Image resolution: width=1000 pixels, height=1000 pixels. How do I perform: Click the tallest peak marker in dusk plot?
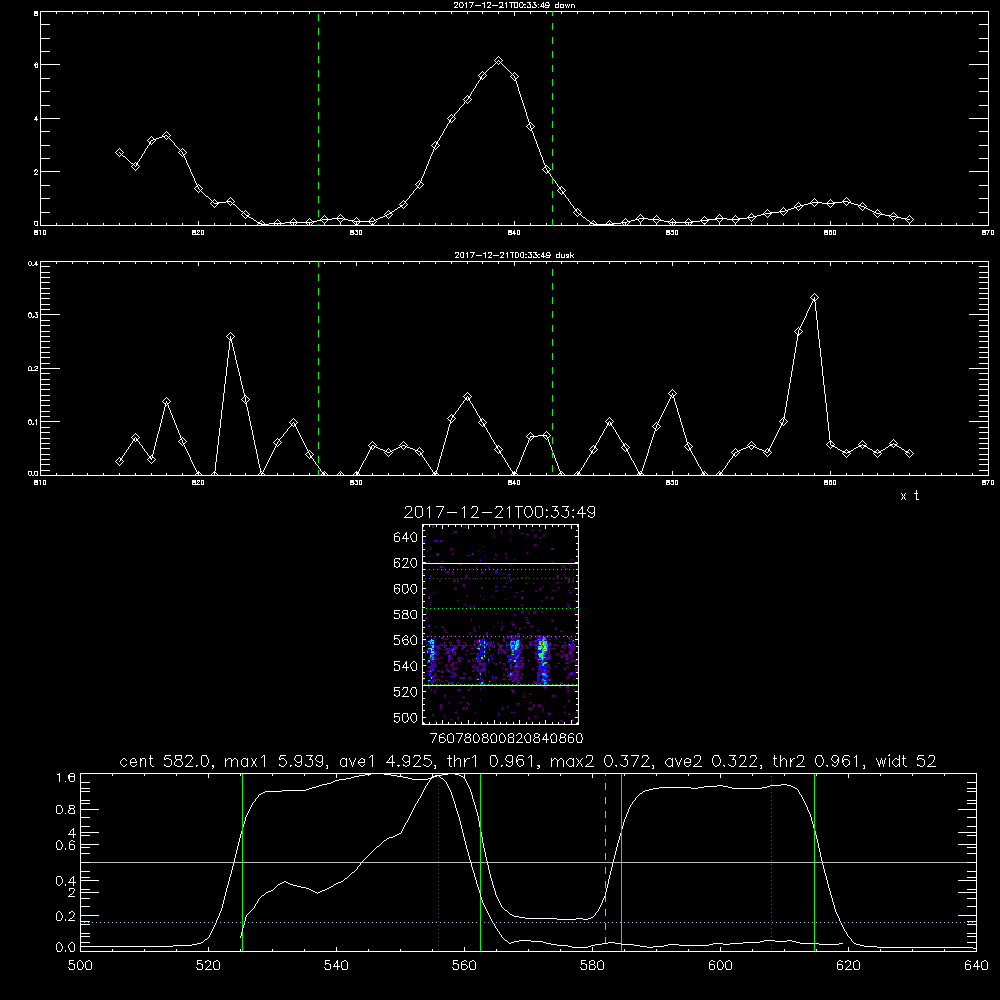coord(814,298)
